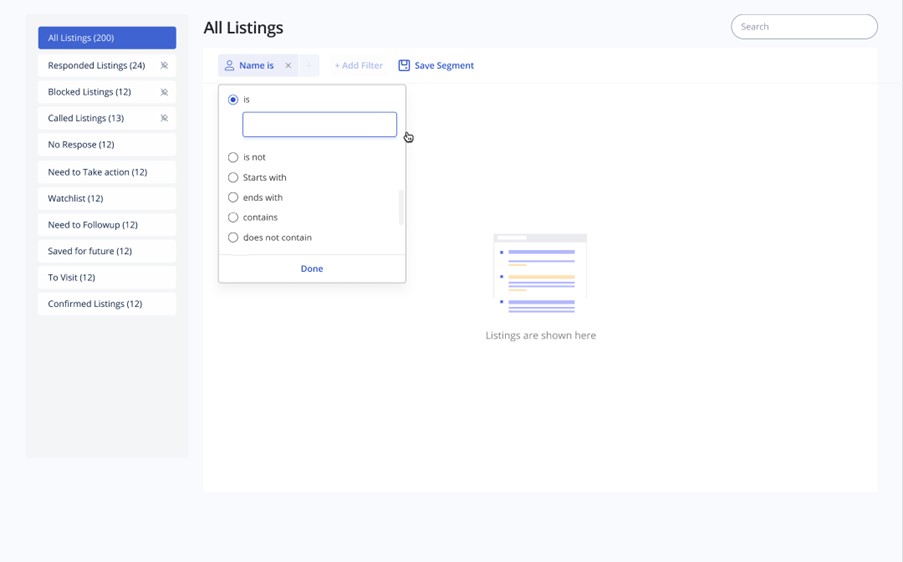Click the person icon in Name filter chip
The image size is (903, 562).
[229, 66]
